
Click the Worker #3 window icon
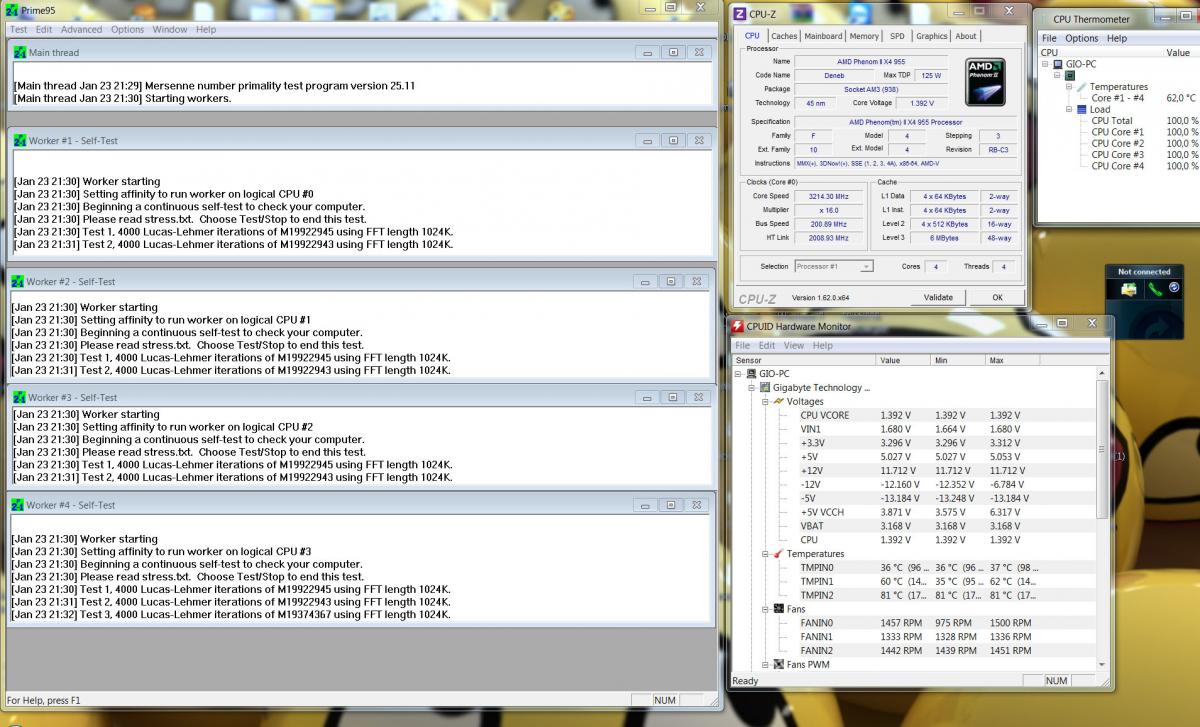(19, 397)
